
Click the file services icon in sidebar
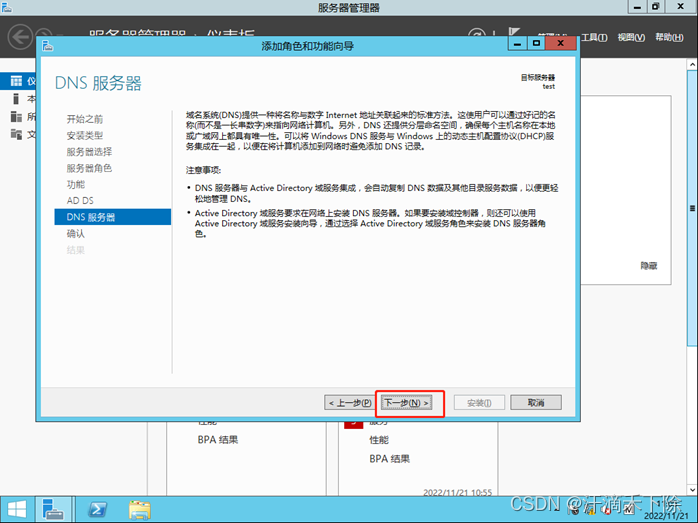[16, 134]
